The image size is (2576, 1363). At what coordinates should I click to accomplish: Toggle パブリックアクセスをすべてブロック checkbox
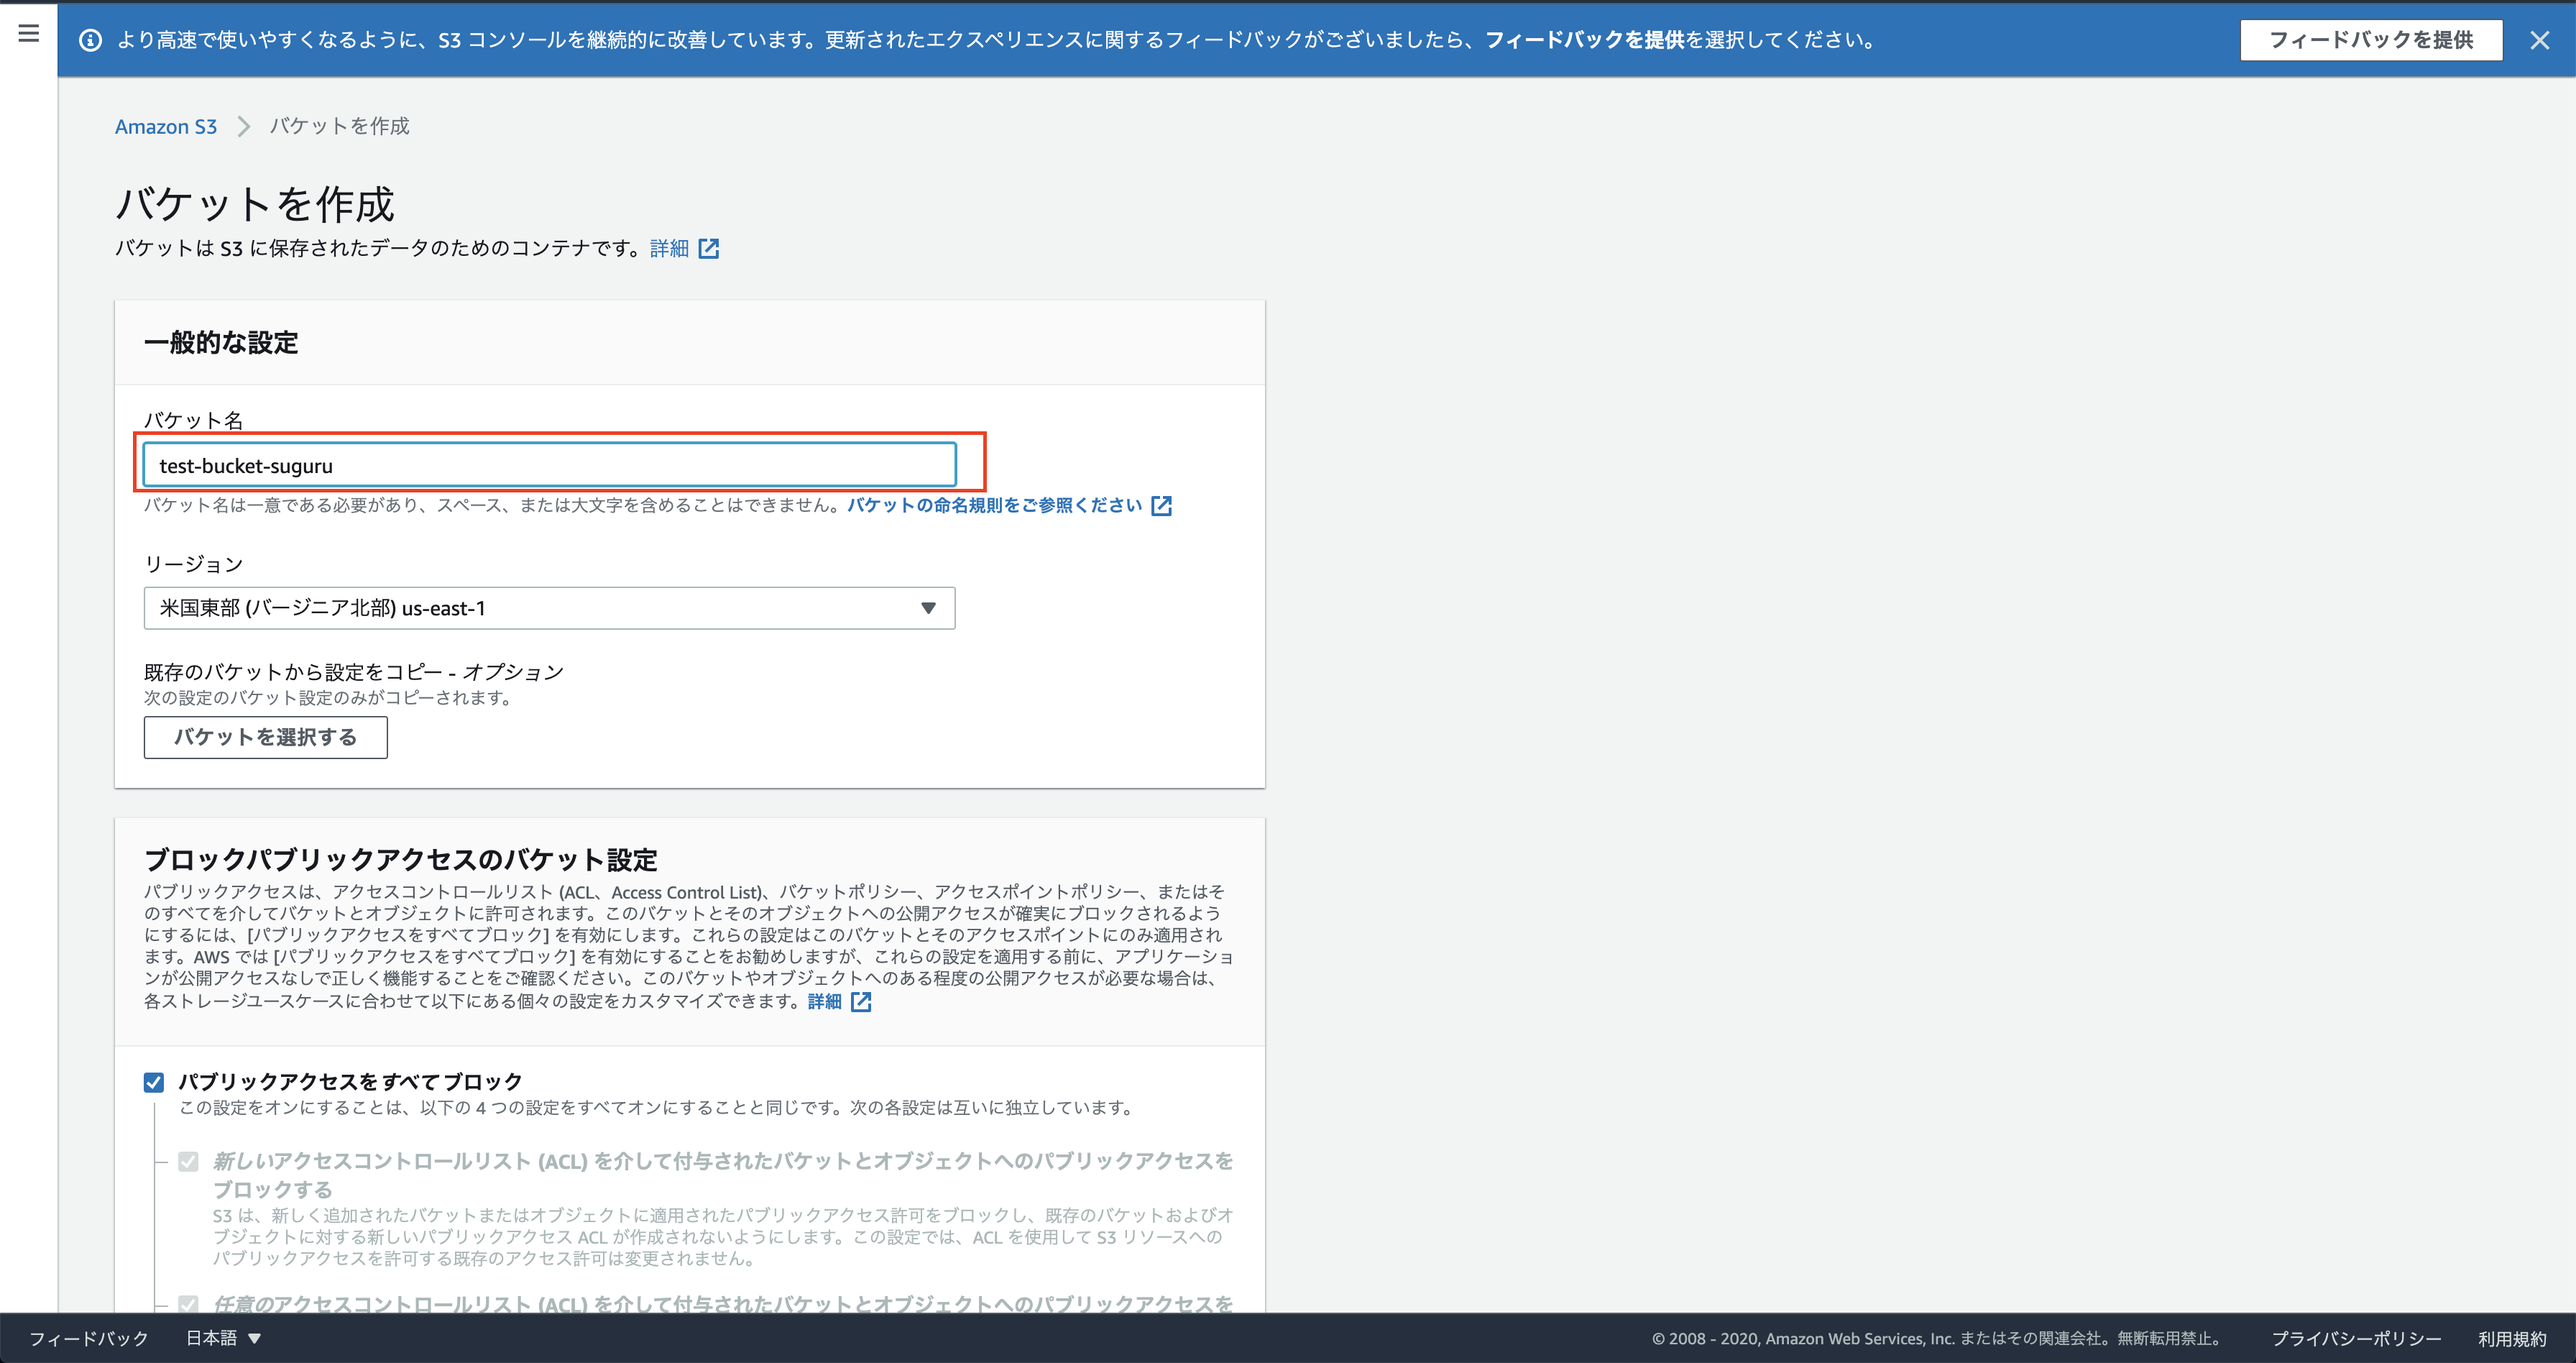pos(154,1082)
